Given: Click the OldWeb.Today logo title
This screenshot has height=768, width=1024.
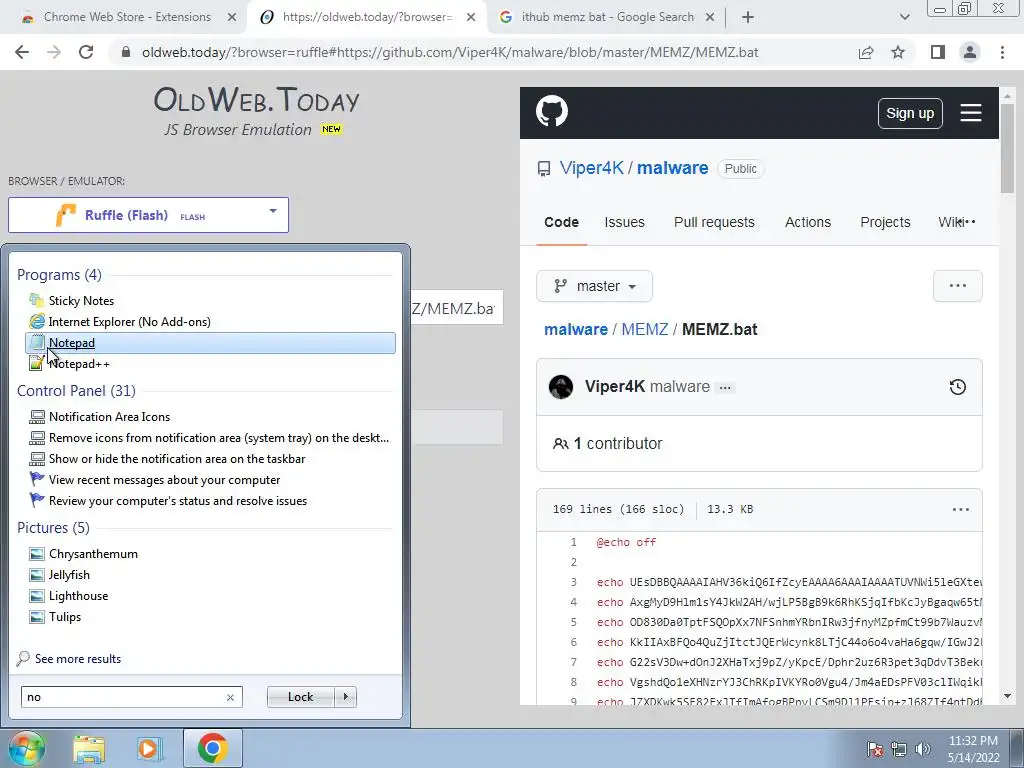Looking at the screenshot, I should tap(257, 100).
